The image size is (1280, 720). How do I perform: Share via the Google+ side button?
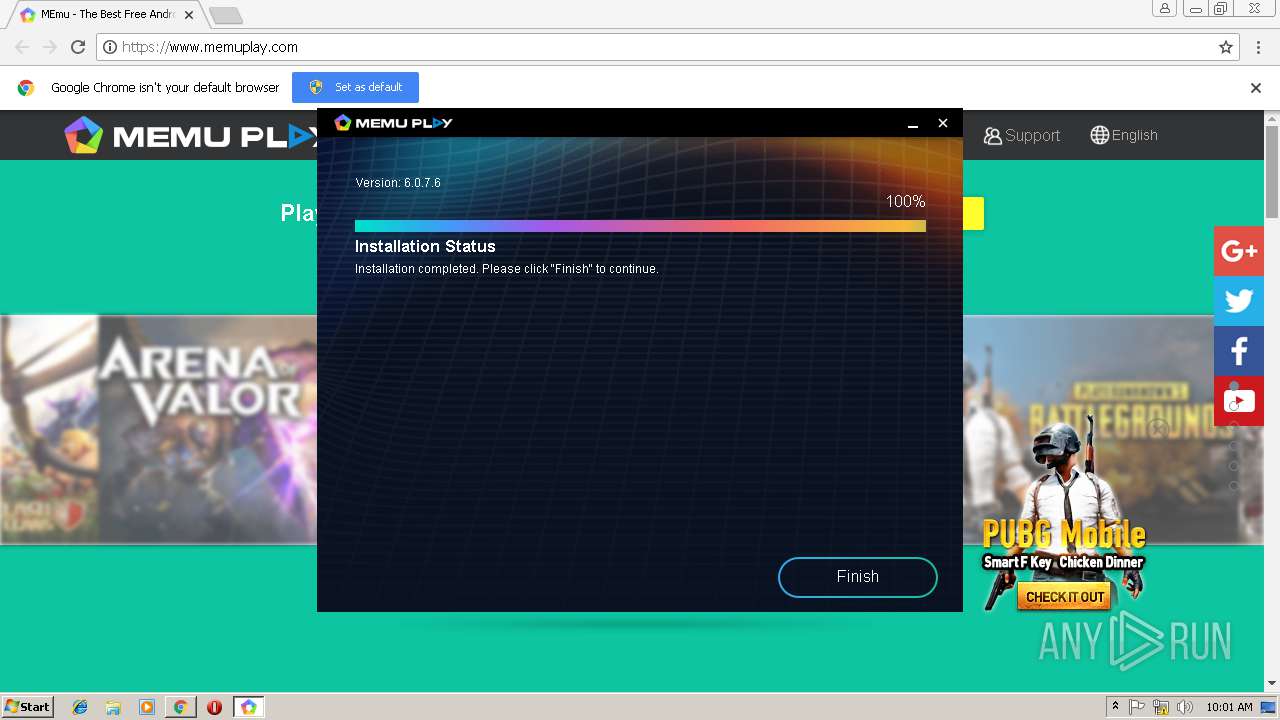coord(1239,251)
